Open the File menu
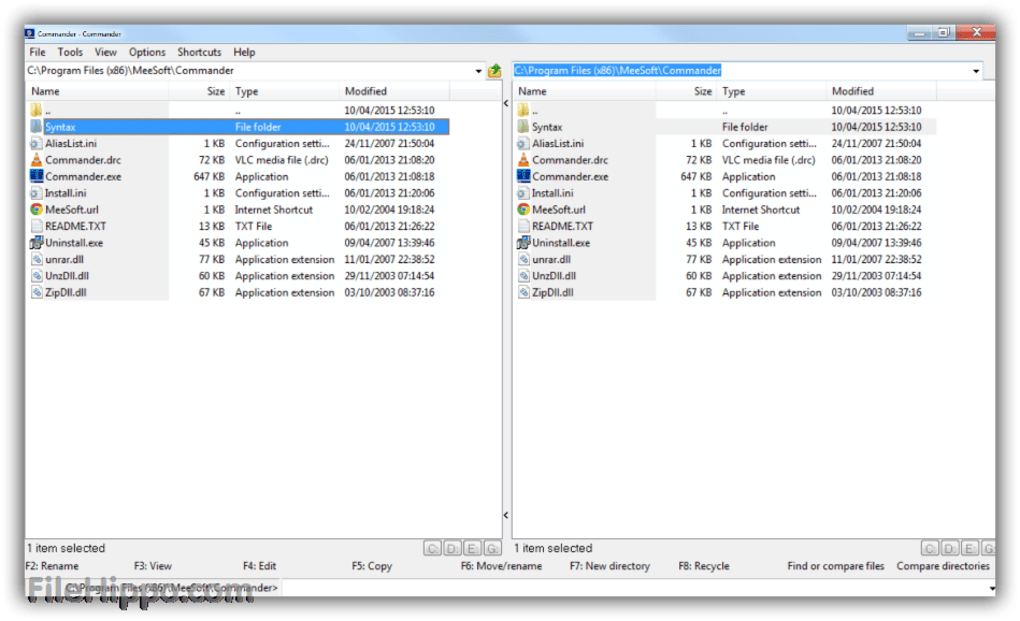This screenshot has height=621, width=1020. point(37,52)
